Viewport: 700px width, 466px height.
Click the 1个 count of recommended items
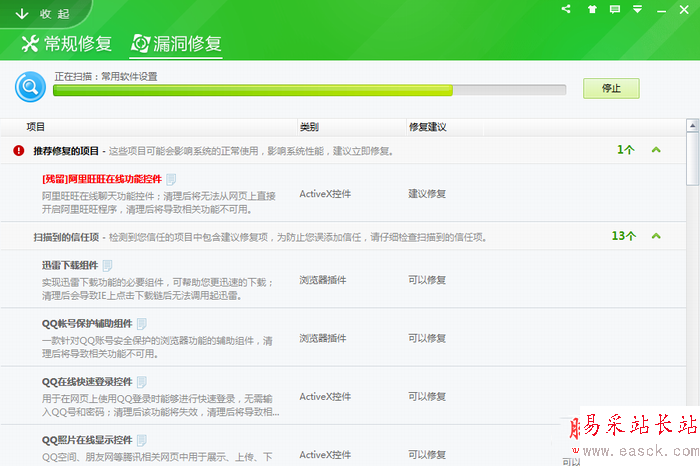[625, 150]
